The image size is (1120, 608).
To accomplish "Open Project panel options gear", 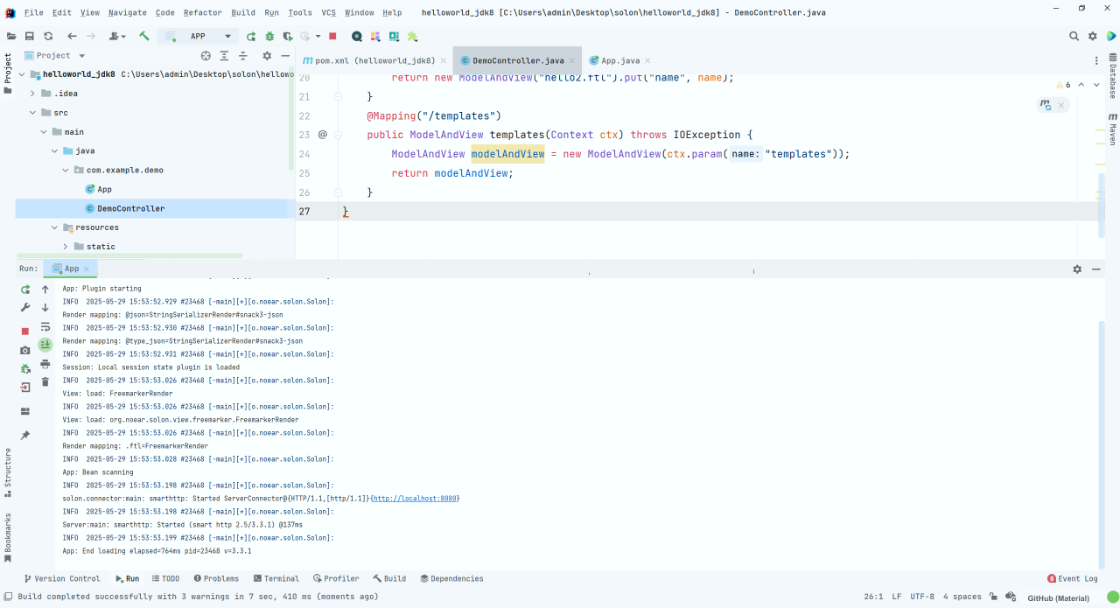I will tap(266, 56).
